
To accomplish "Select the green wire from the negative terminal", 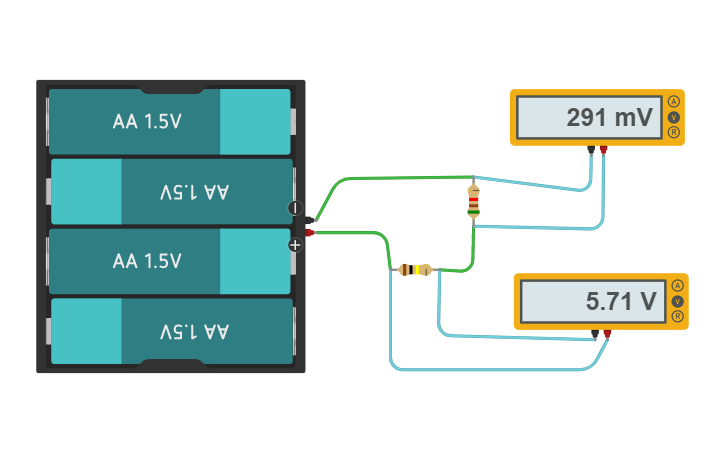I will [380, 178].
